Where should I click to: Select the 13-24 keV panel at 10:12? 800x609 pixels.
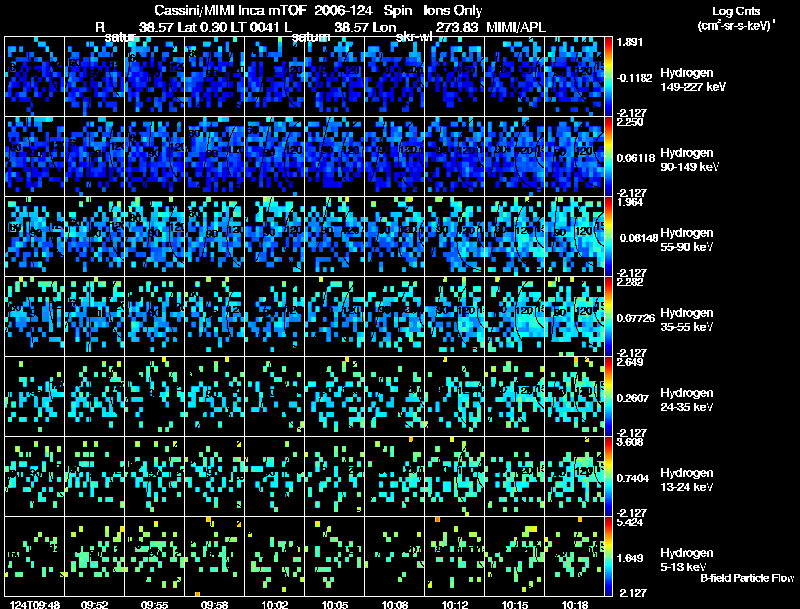[455, 476]
